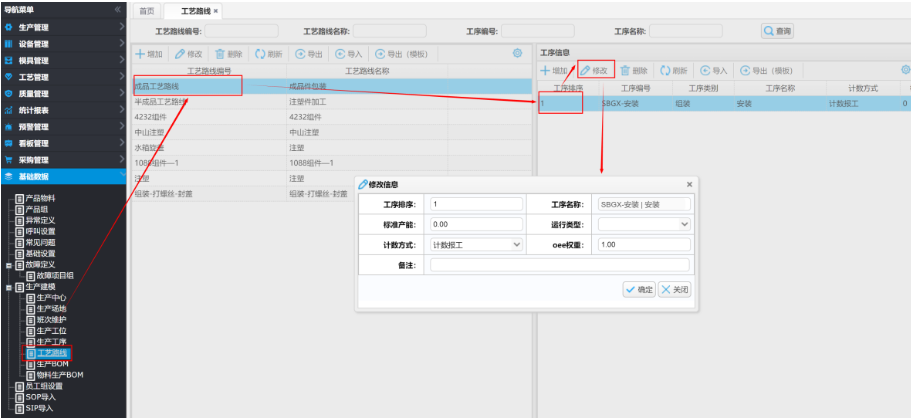Confirm the dialog with the 确定 button
Viewport: 913px width, 420px height.
(x=639, y=289)
